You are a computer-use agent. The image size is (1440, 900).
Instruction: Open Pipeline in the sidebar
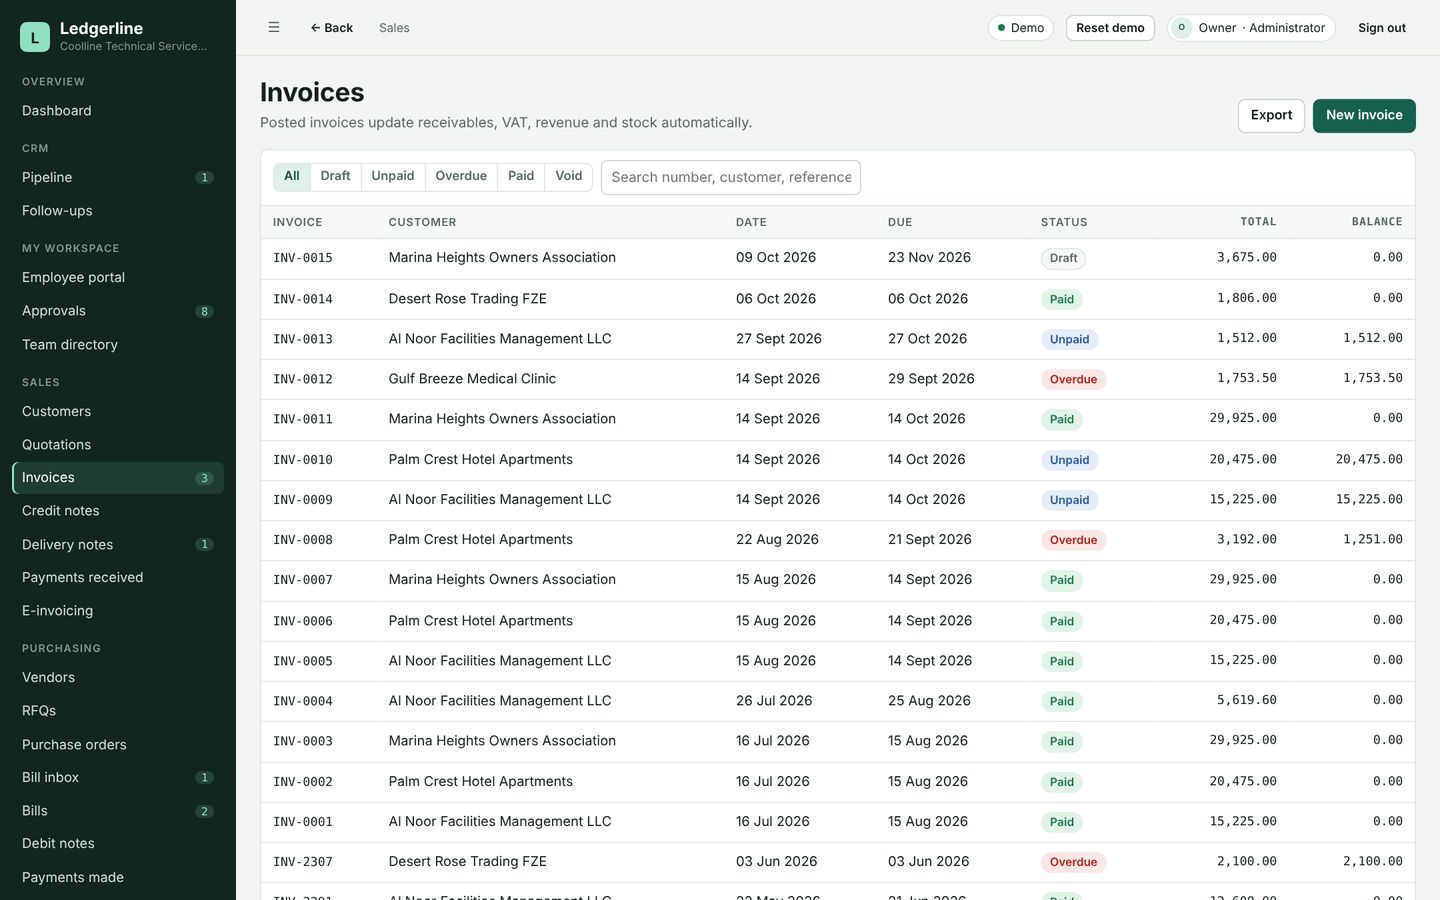point(118,178)
